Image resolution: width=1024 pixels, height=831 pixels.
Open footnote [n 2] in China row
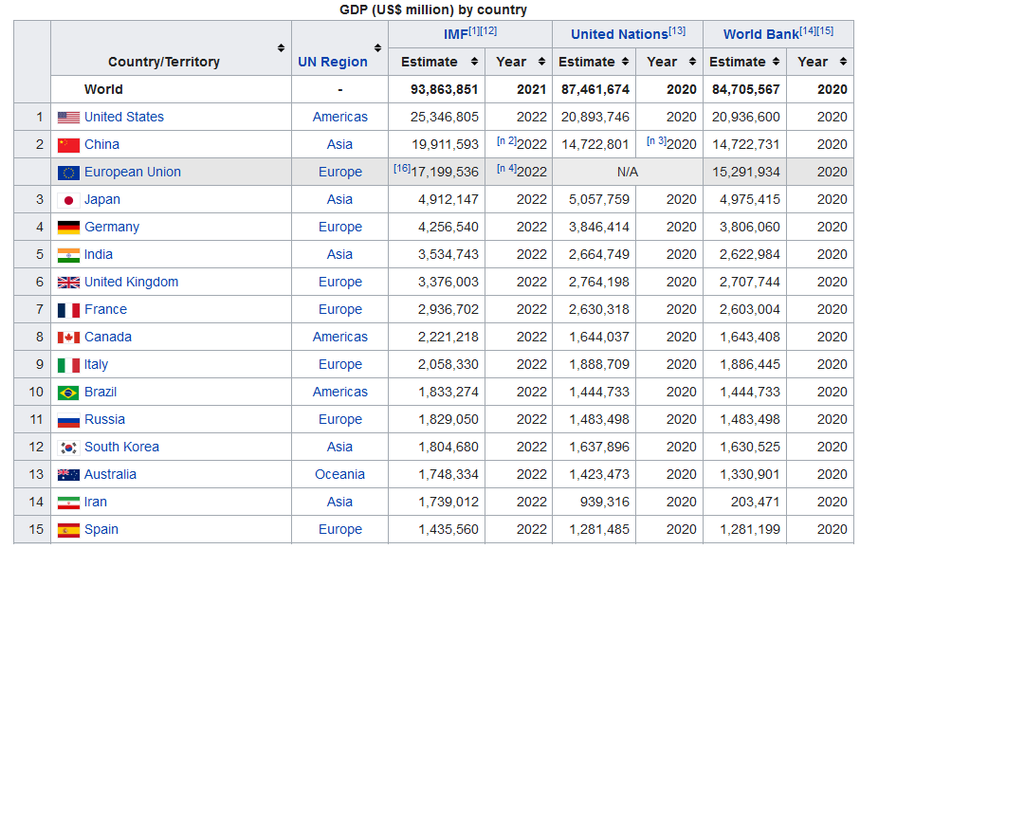pyautogui.click(x=506, y=141)
